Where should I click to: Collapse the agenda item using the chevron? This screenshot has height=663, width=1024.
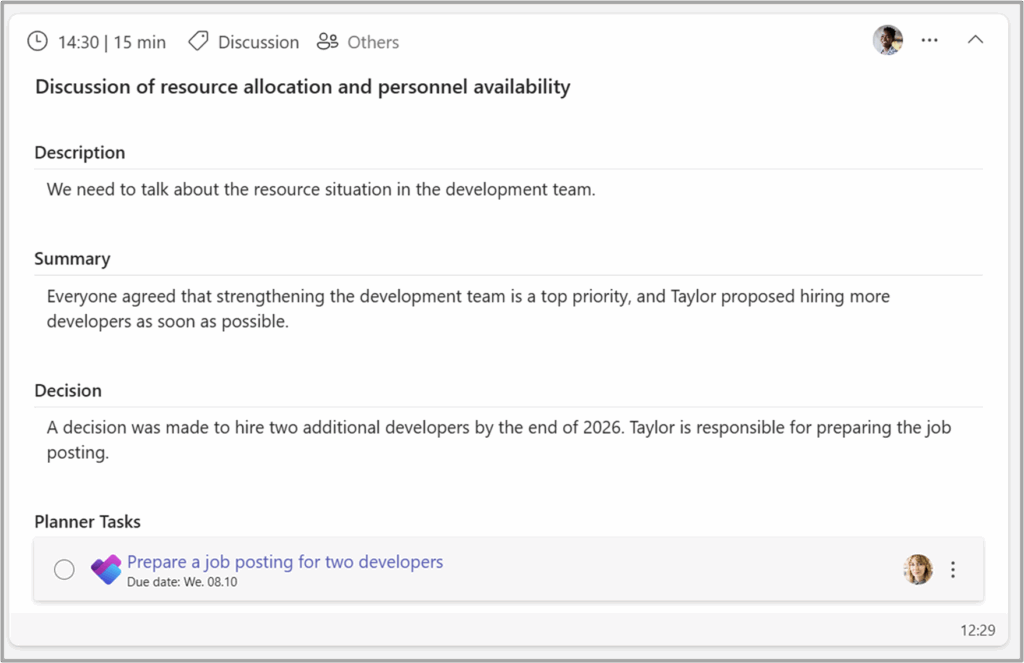975,40
